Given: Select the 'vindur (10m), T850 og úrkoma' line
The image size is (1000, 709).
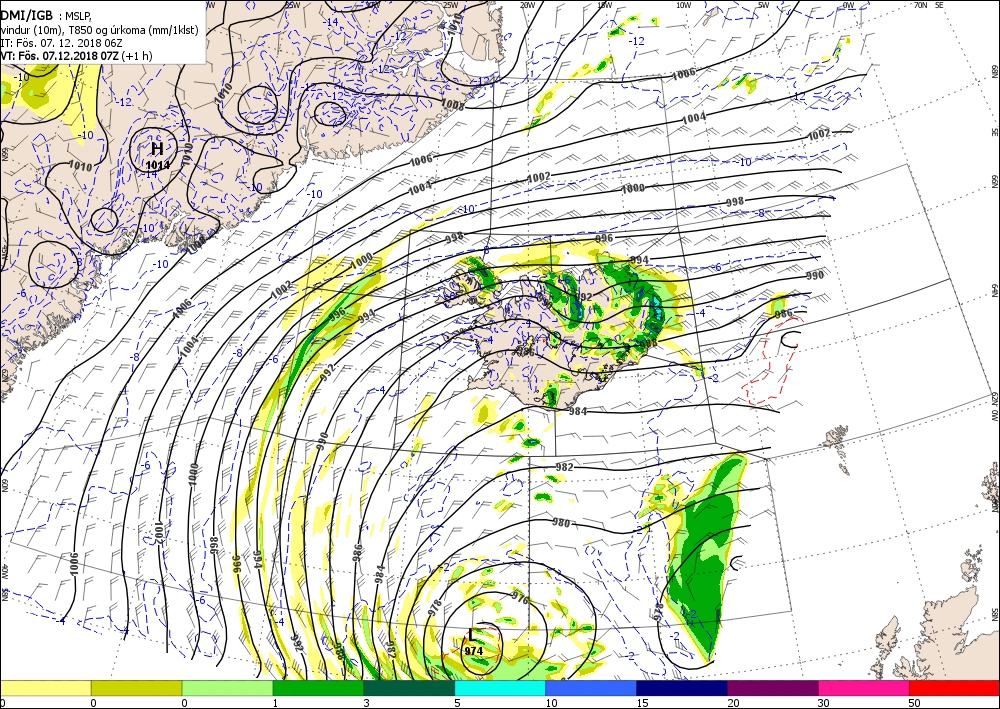Looking at the screenshot, I should click(99, 30).
